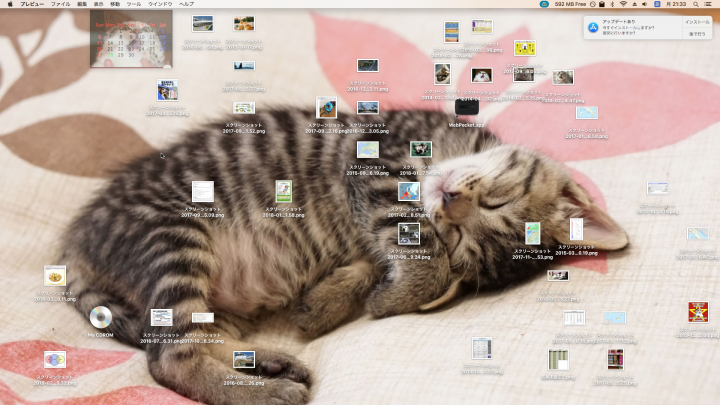Open the ファイル menu

(x=61, y=5)
